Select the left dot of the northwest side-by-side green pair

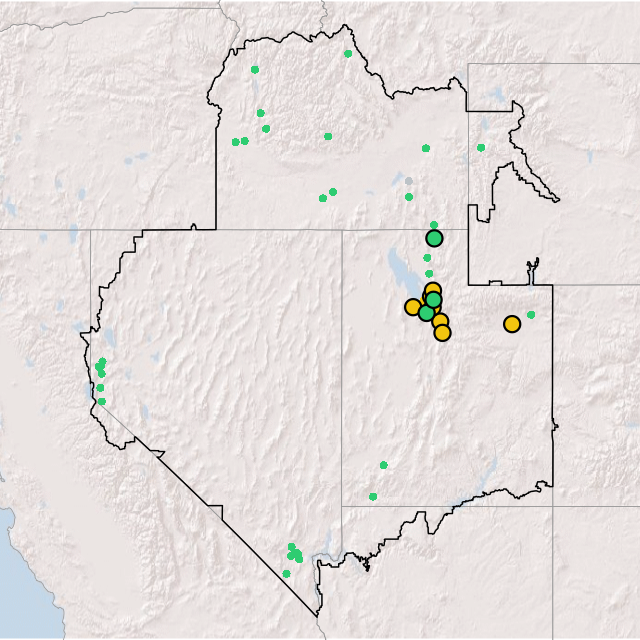coord(236,142)
